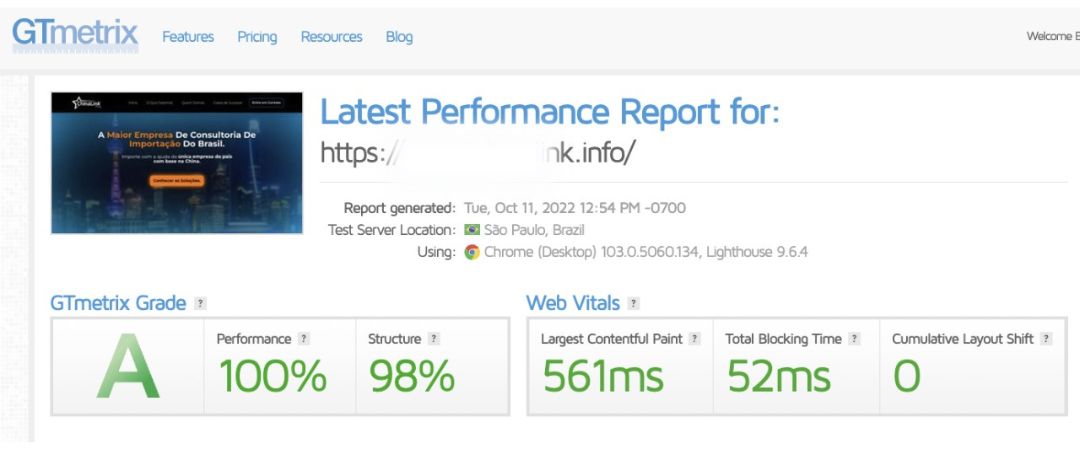Click the tested URL ending in .info
1080x450 pixels.
pos(476,154)
